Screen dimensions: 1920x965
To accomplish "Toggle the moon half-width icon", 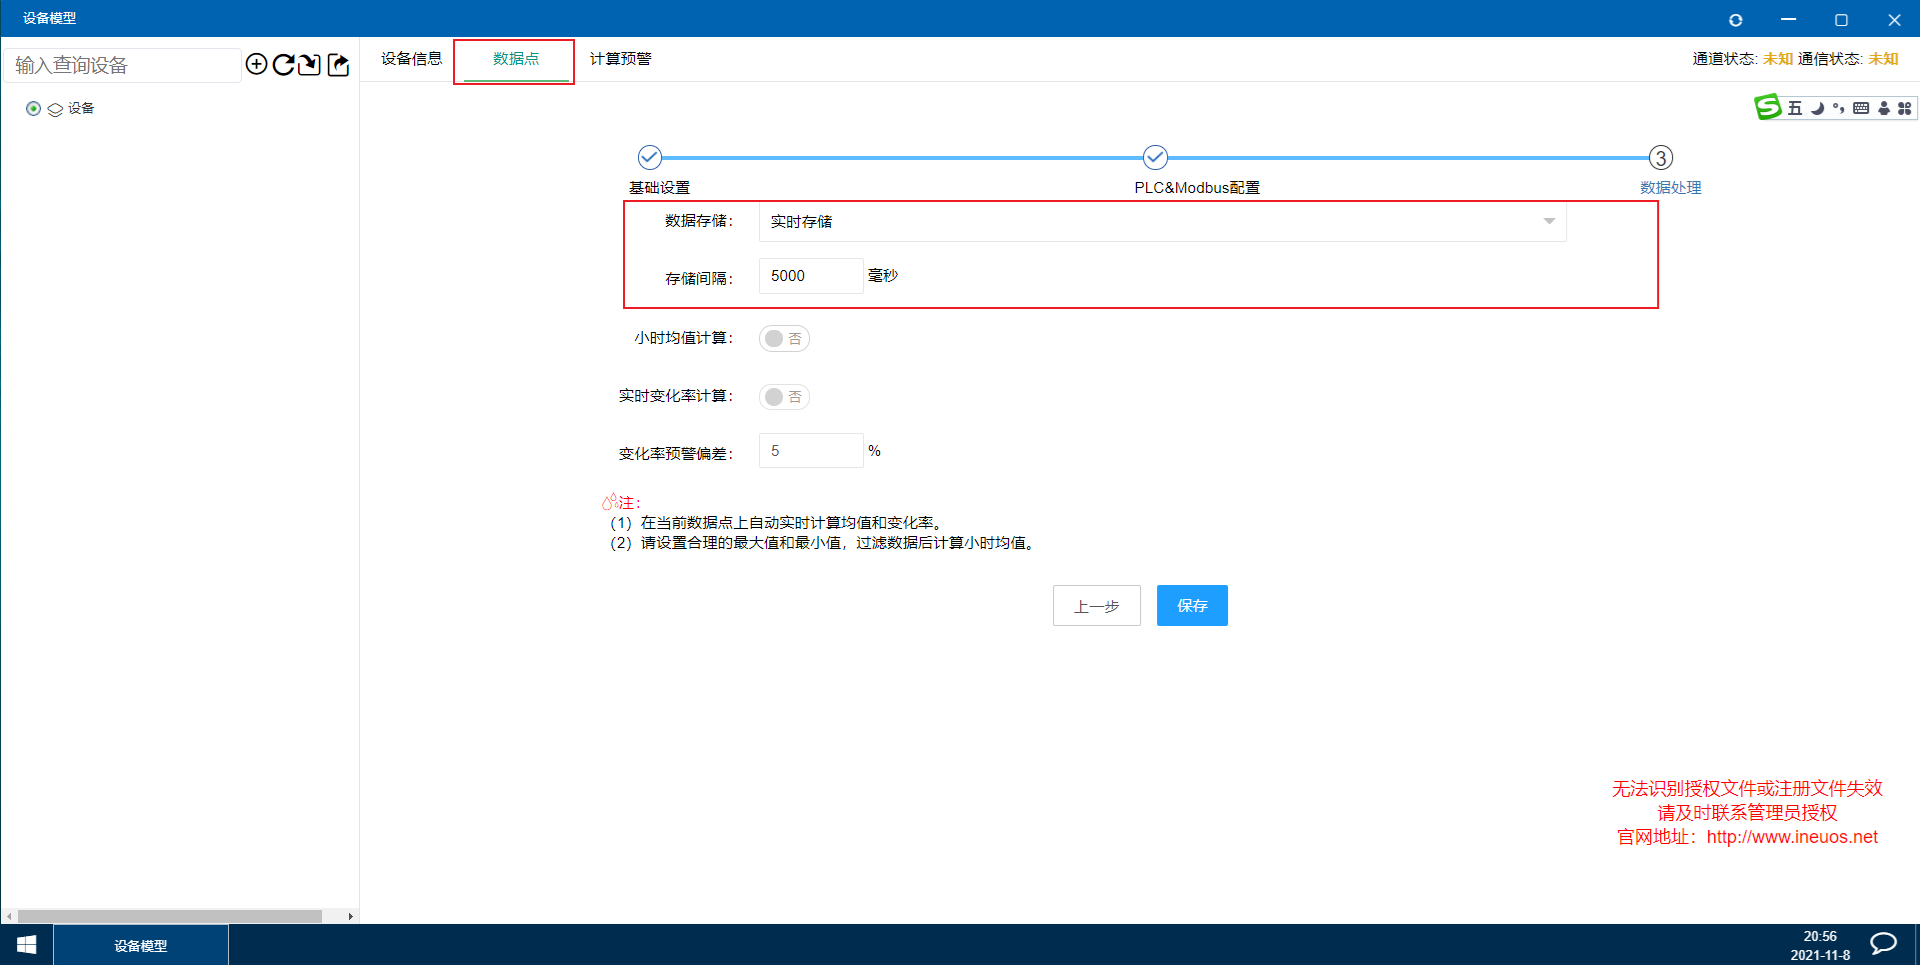I will [x=1817, y=108].
